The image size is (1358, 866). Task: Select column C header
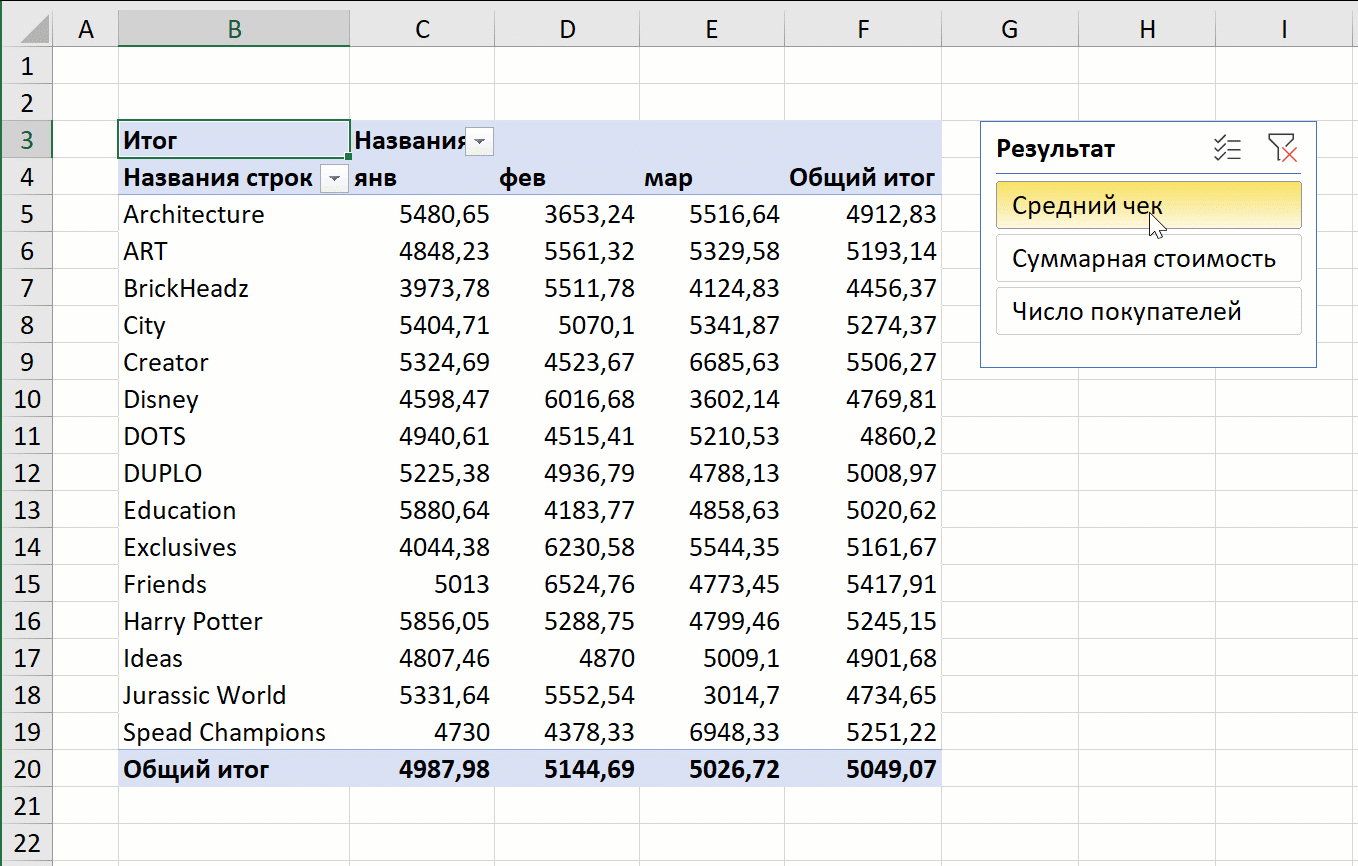pos(422,30)
